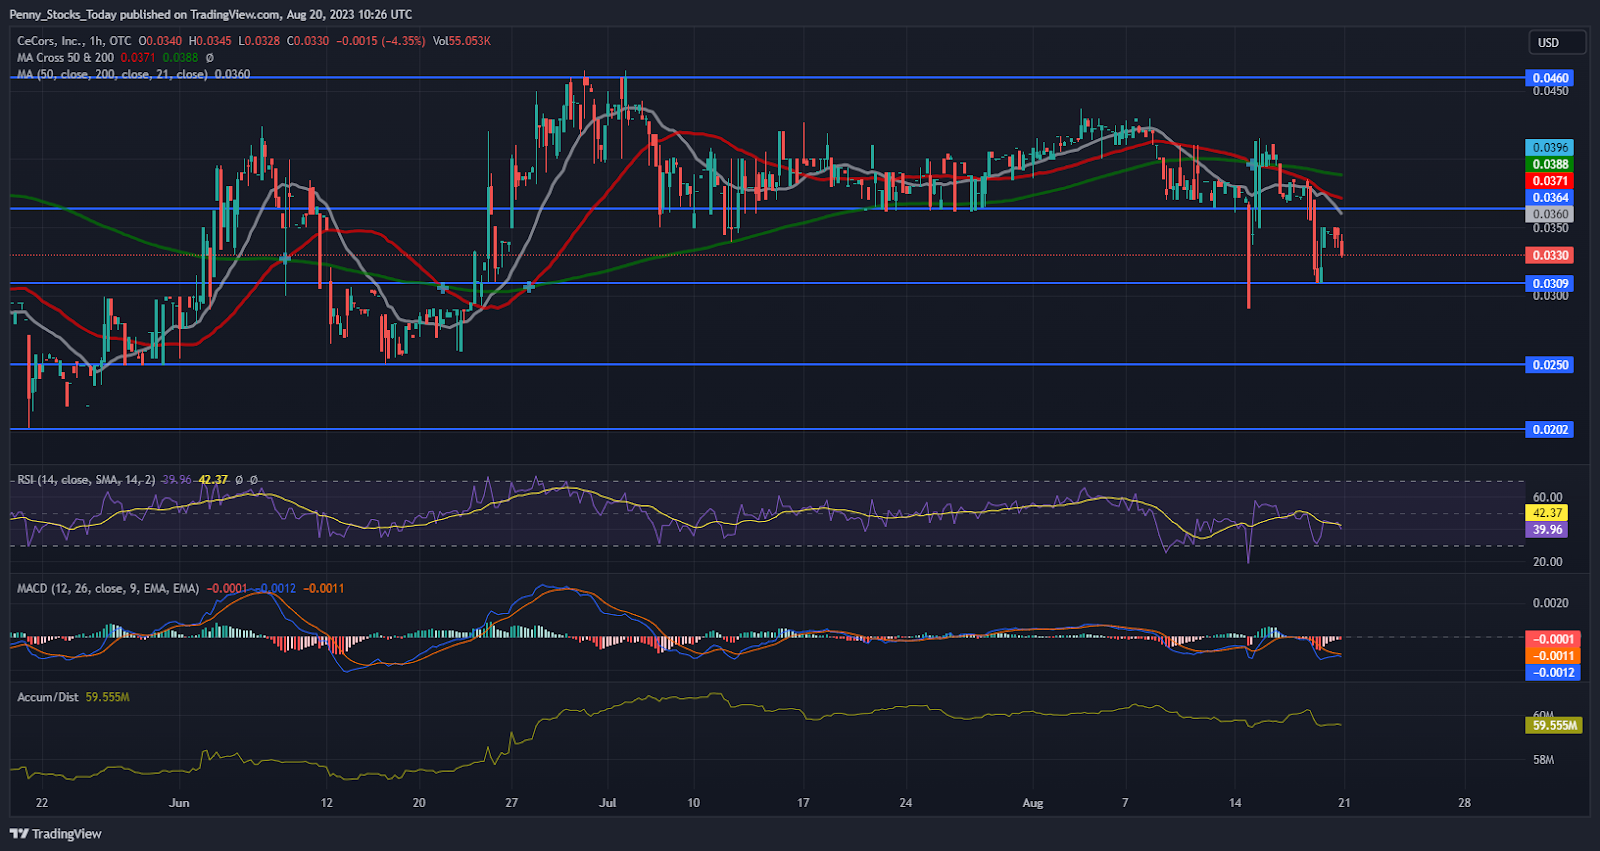
Task: Click the orange −0.0011 MACD axis label
Action: [1553, 656]
